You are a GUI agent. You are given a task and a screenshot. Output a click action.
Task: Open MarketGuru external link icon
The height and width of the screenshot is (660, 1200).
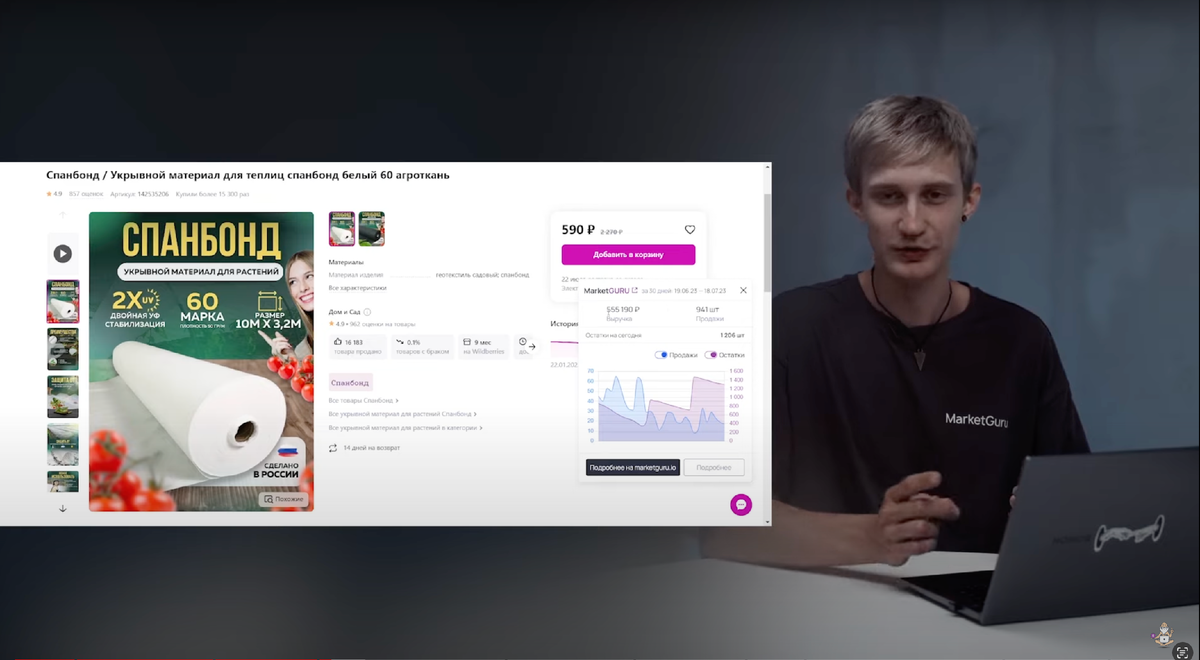[x=635, y=290]
